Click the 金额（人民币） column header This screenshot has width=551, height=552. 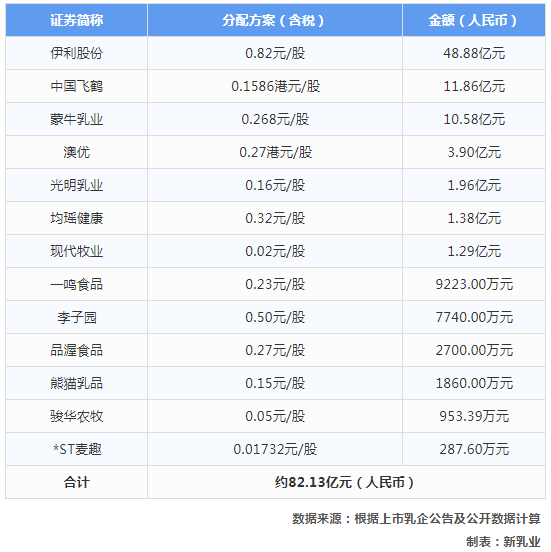pos(474,20)
